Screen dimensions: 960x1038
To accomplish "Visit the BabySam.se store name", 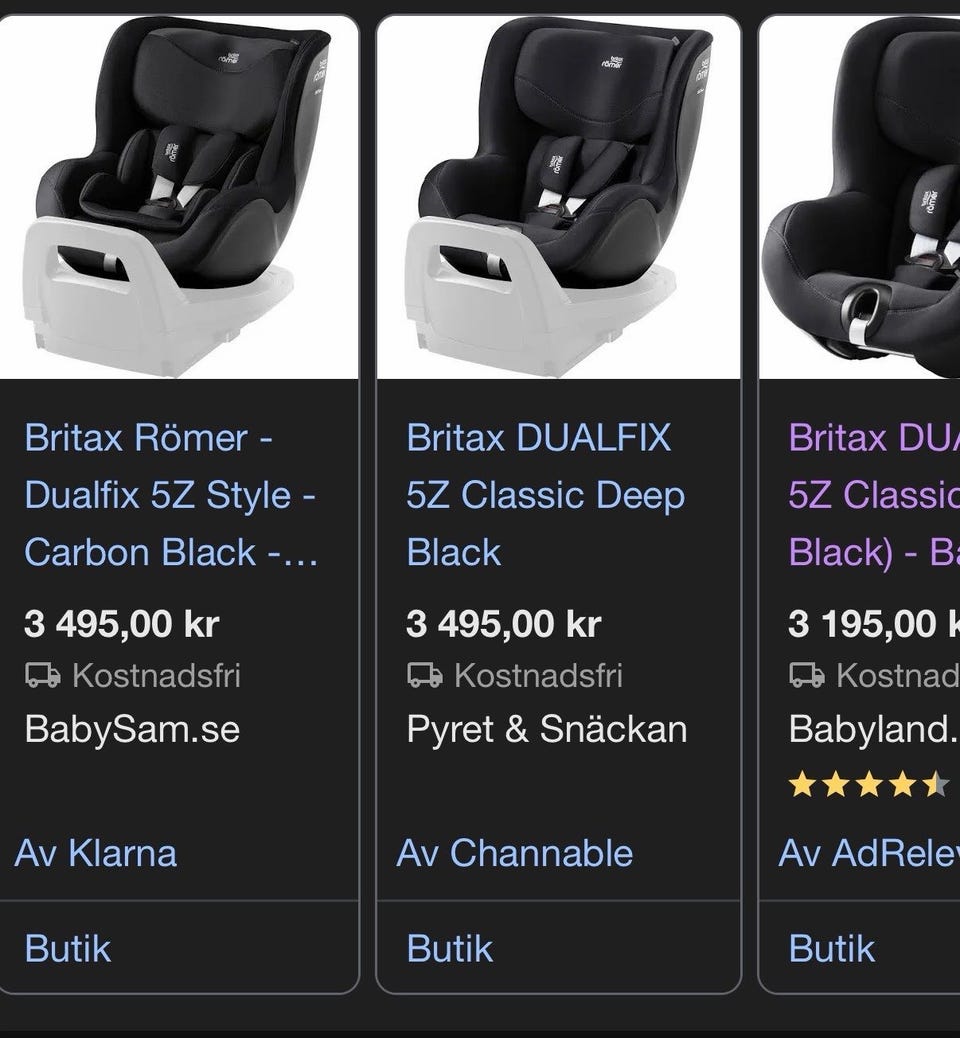I will [132, 729].
